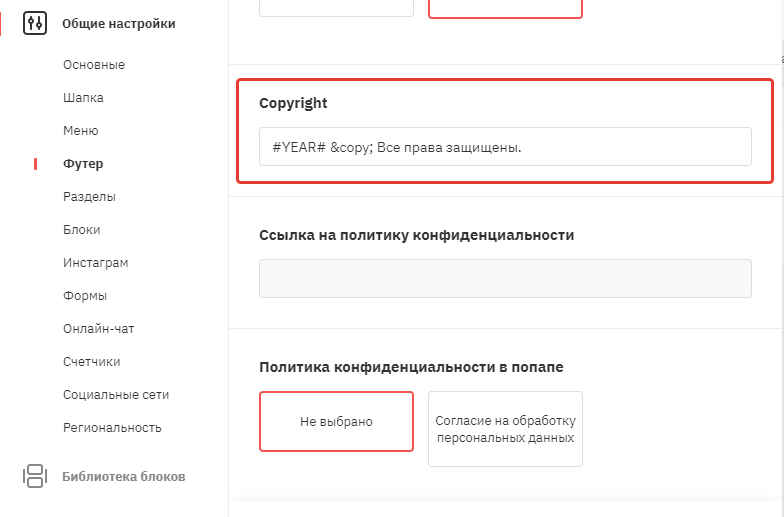Image resolution: width=784 pixels, height=517 pixels.
Task: Select the Меню sidebar item
Action: click(80, 131)
